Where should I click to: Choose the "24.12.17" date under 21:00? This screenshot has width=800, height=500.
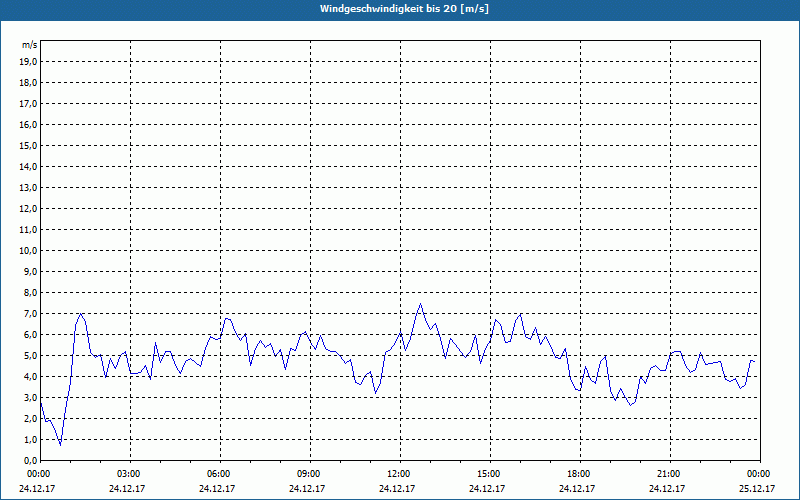tap(667, 488)
